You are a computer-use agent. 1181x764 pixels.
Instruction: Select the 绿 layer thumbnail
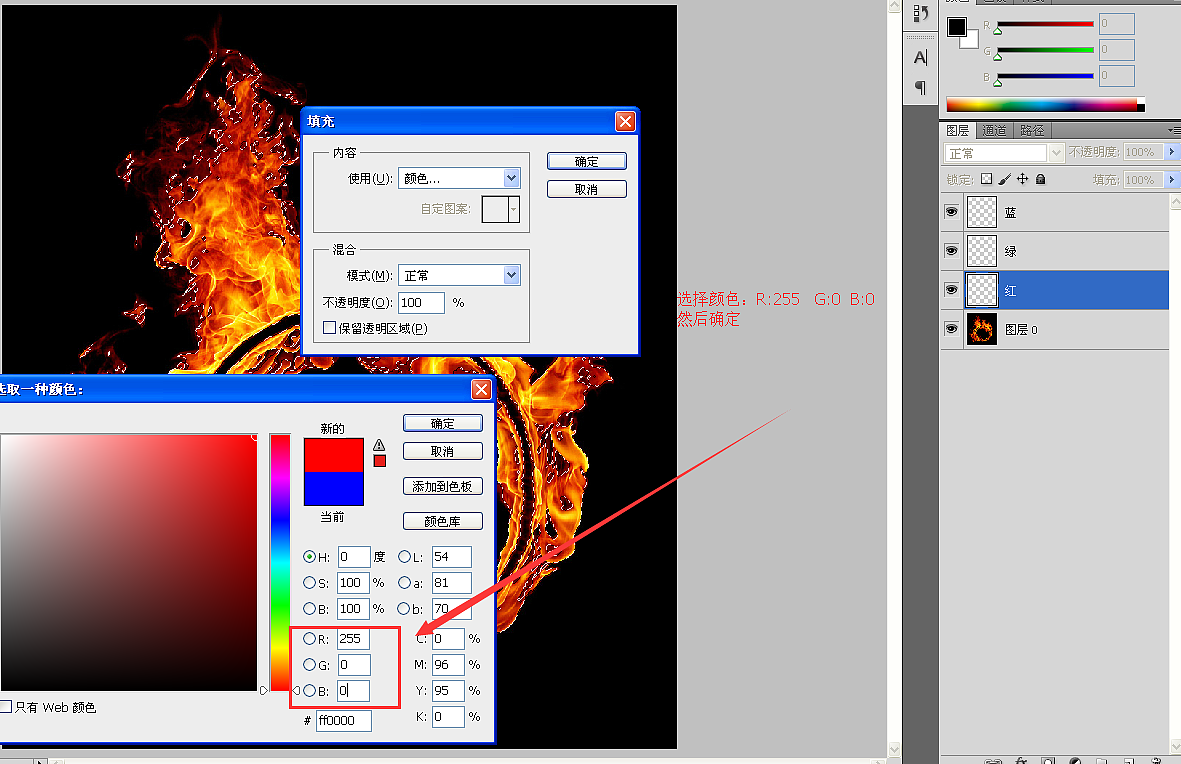981,251
